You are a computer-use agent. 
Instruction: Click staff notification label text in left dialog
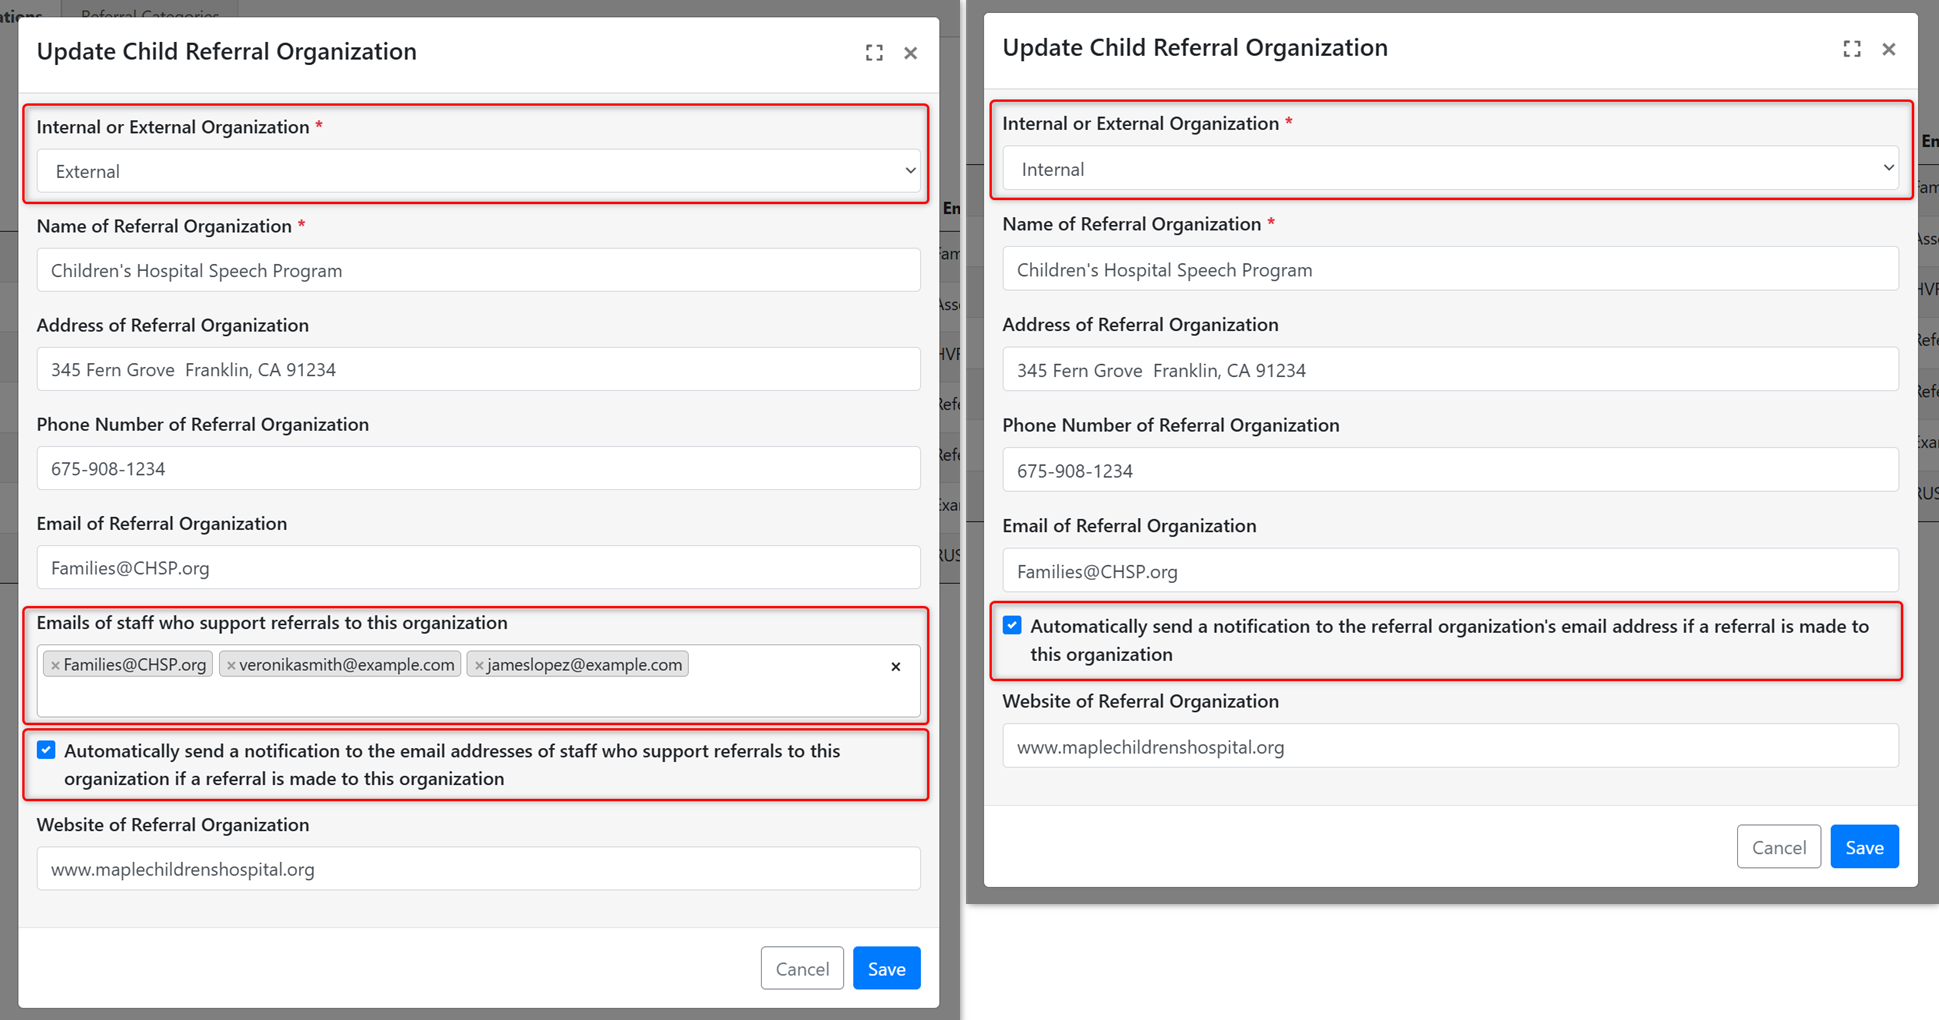tap(452, 764)
